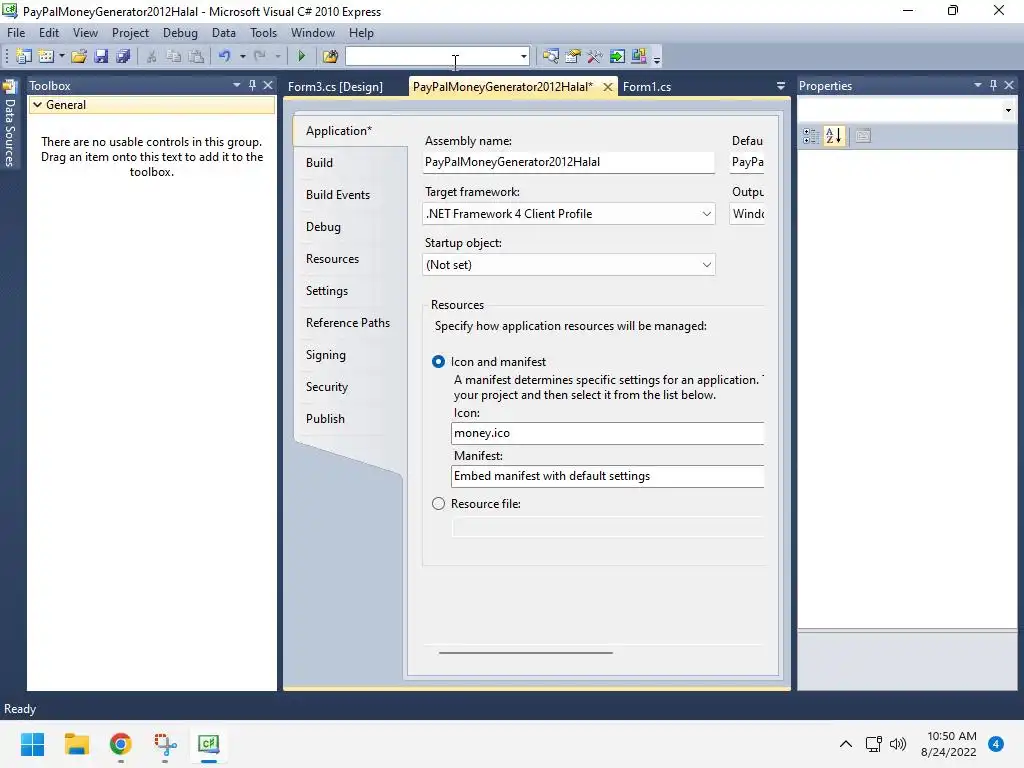Click the Cut scissors icon
The height and width of the screenshot is (768, 1024).
152,56
